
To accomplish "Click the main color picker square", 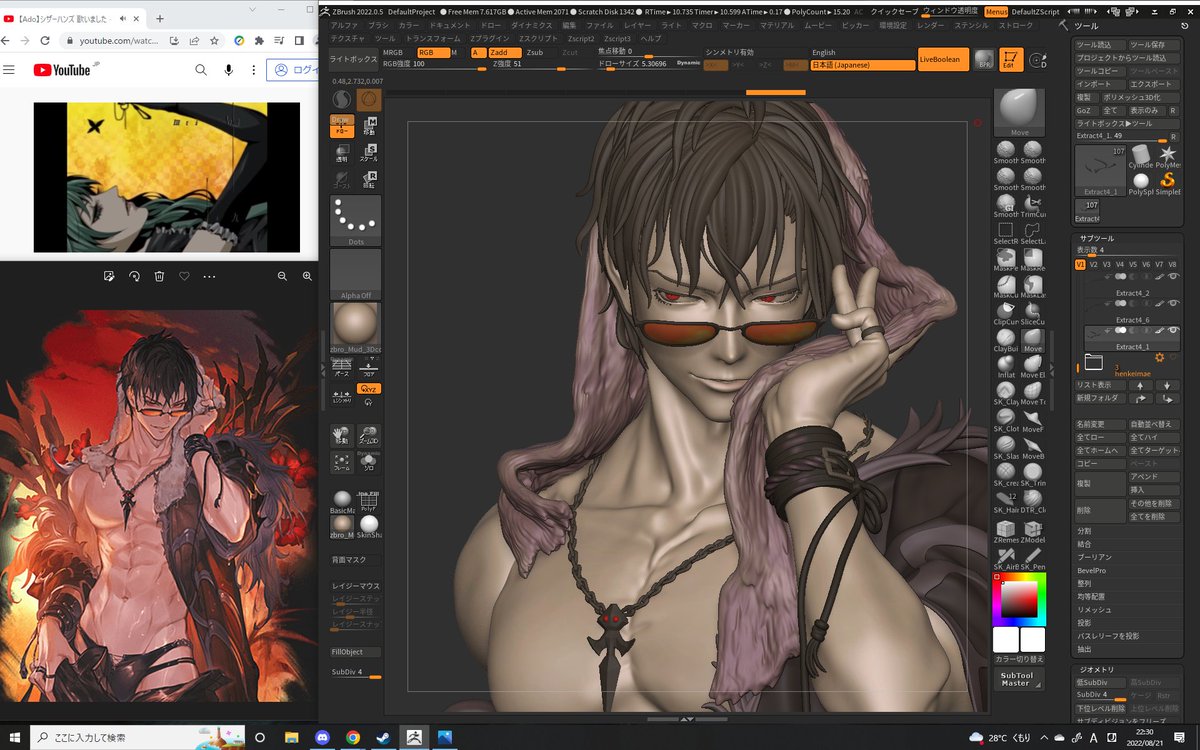I will [1020, 600].
